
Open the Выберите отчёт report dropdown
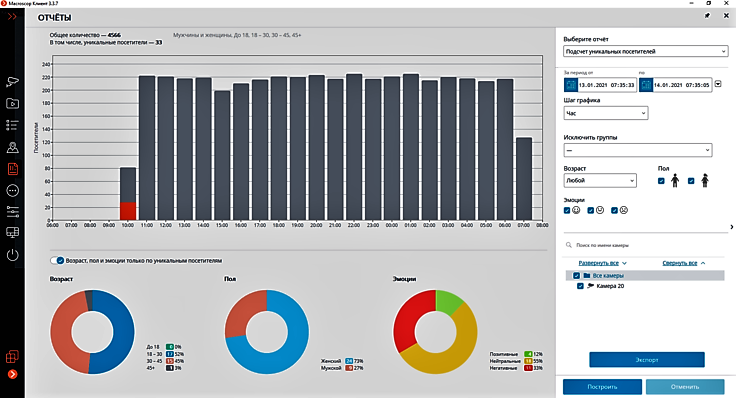[x=646, y=51]
